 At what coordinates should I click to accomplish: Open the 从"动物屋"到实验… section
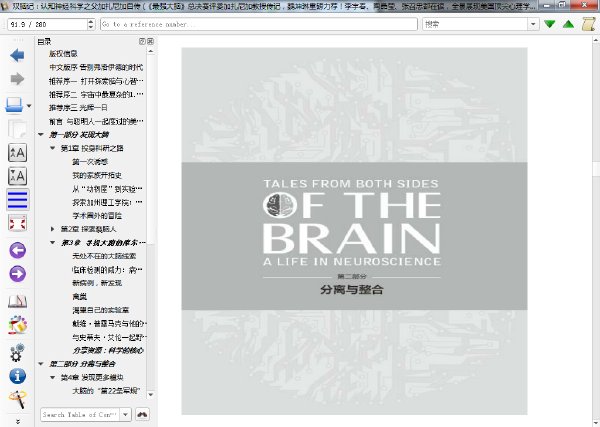click(x=108, y=189)
